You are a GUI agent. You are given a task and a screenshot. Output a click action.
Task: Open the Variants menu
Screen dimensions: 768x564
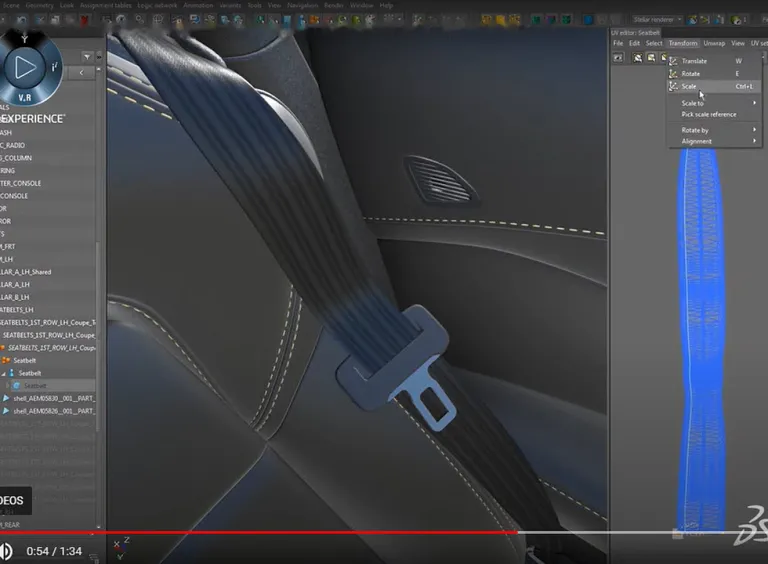(230, 5)
